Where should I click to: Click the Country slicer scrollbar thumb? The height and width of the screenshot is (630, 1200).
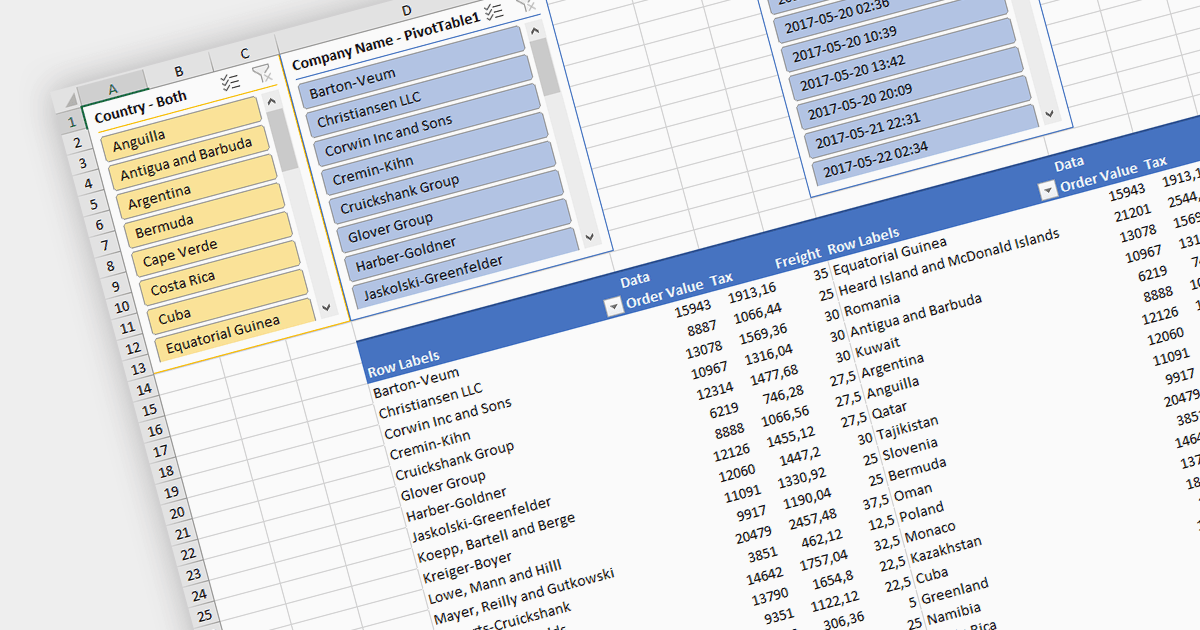point(282,139)
